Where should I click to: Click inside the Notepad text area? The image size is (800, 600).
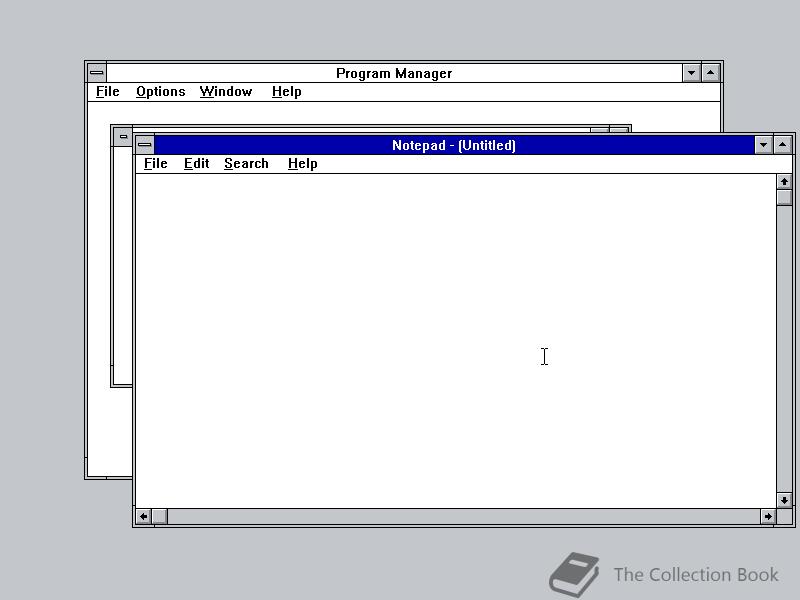456,341
